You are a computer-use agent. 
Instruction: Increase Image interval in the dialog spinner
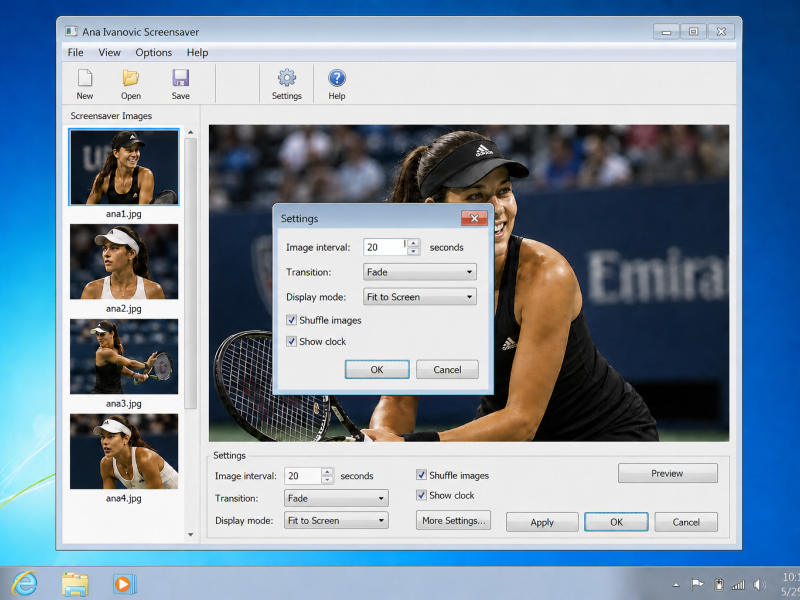pyautogui.click(x=414, y=243)
